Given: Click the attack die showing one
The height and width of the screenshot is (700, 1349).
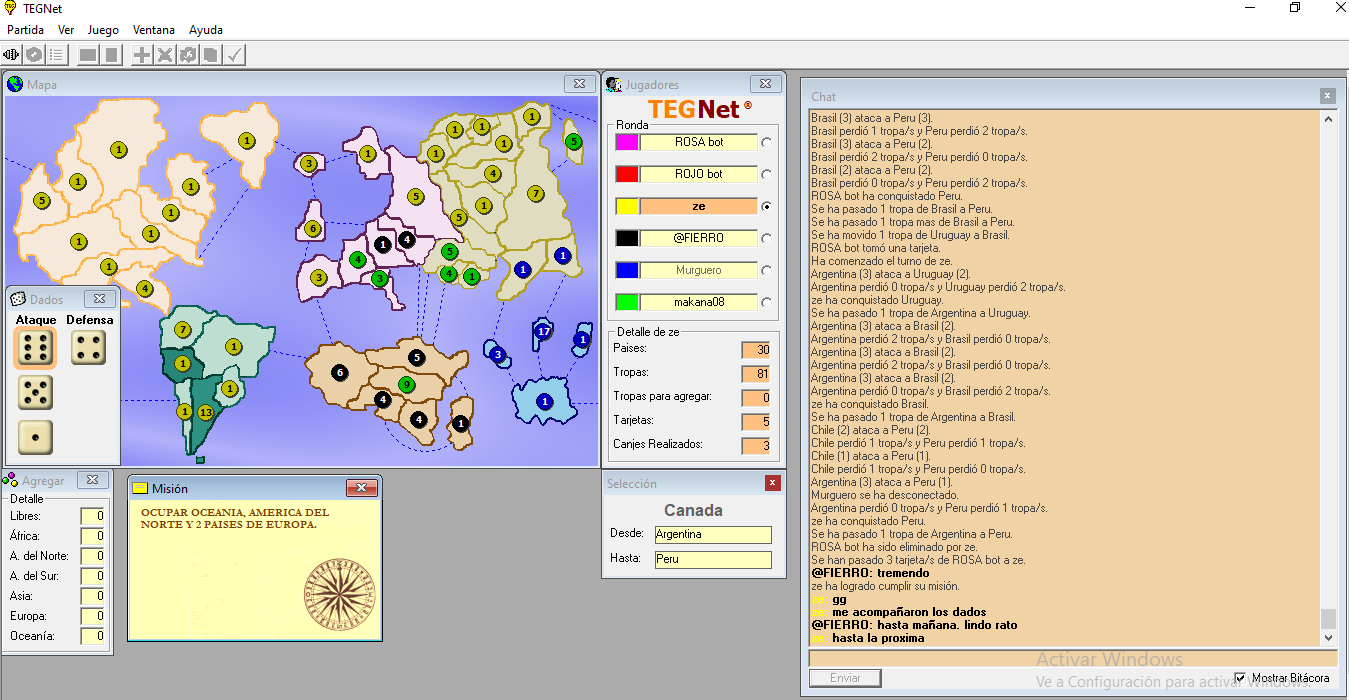Looking at the screenshot, I should point(36,437).
